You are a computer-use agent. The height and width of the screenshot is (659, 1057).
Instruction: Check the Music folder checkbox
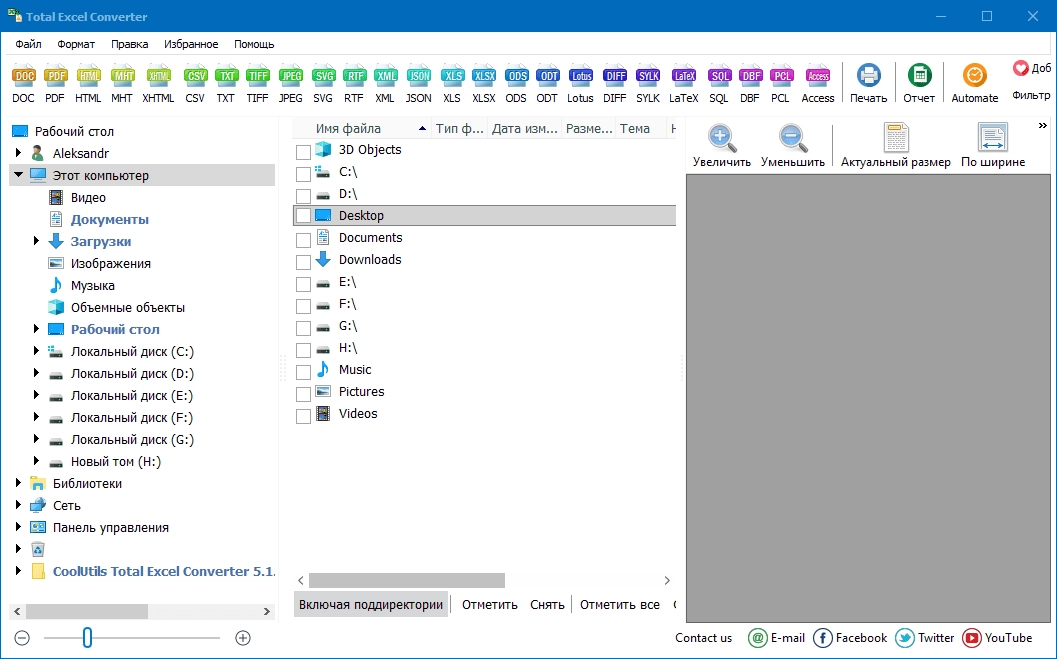coord(303,372)
